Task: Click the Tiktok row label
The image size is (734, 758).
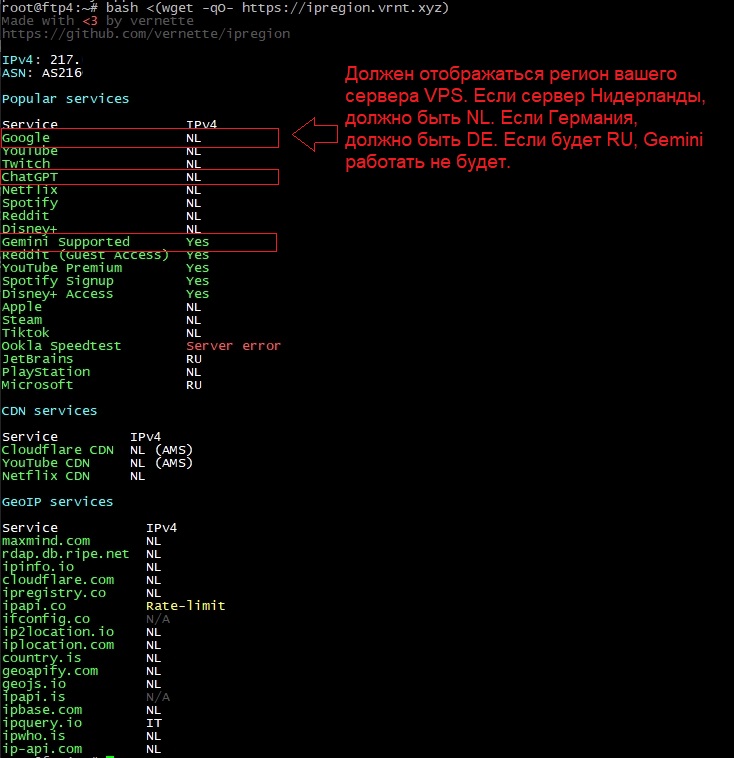Action: pyautogui.click(x=25, y=333)
